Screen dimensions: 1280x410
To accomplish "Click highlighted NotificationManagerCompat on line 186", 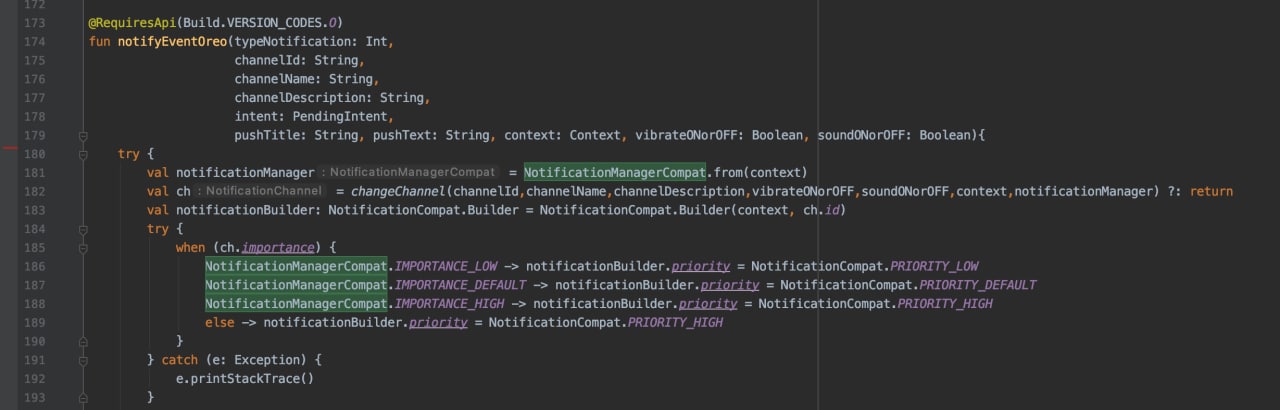I will [x=297, y=266].
